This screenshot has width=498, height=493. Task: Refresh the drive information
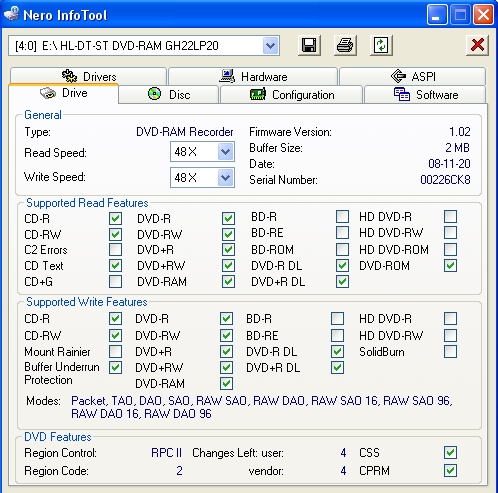tap(381, 45)
